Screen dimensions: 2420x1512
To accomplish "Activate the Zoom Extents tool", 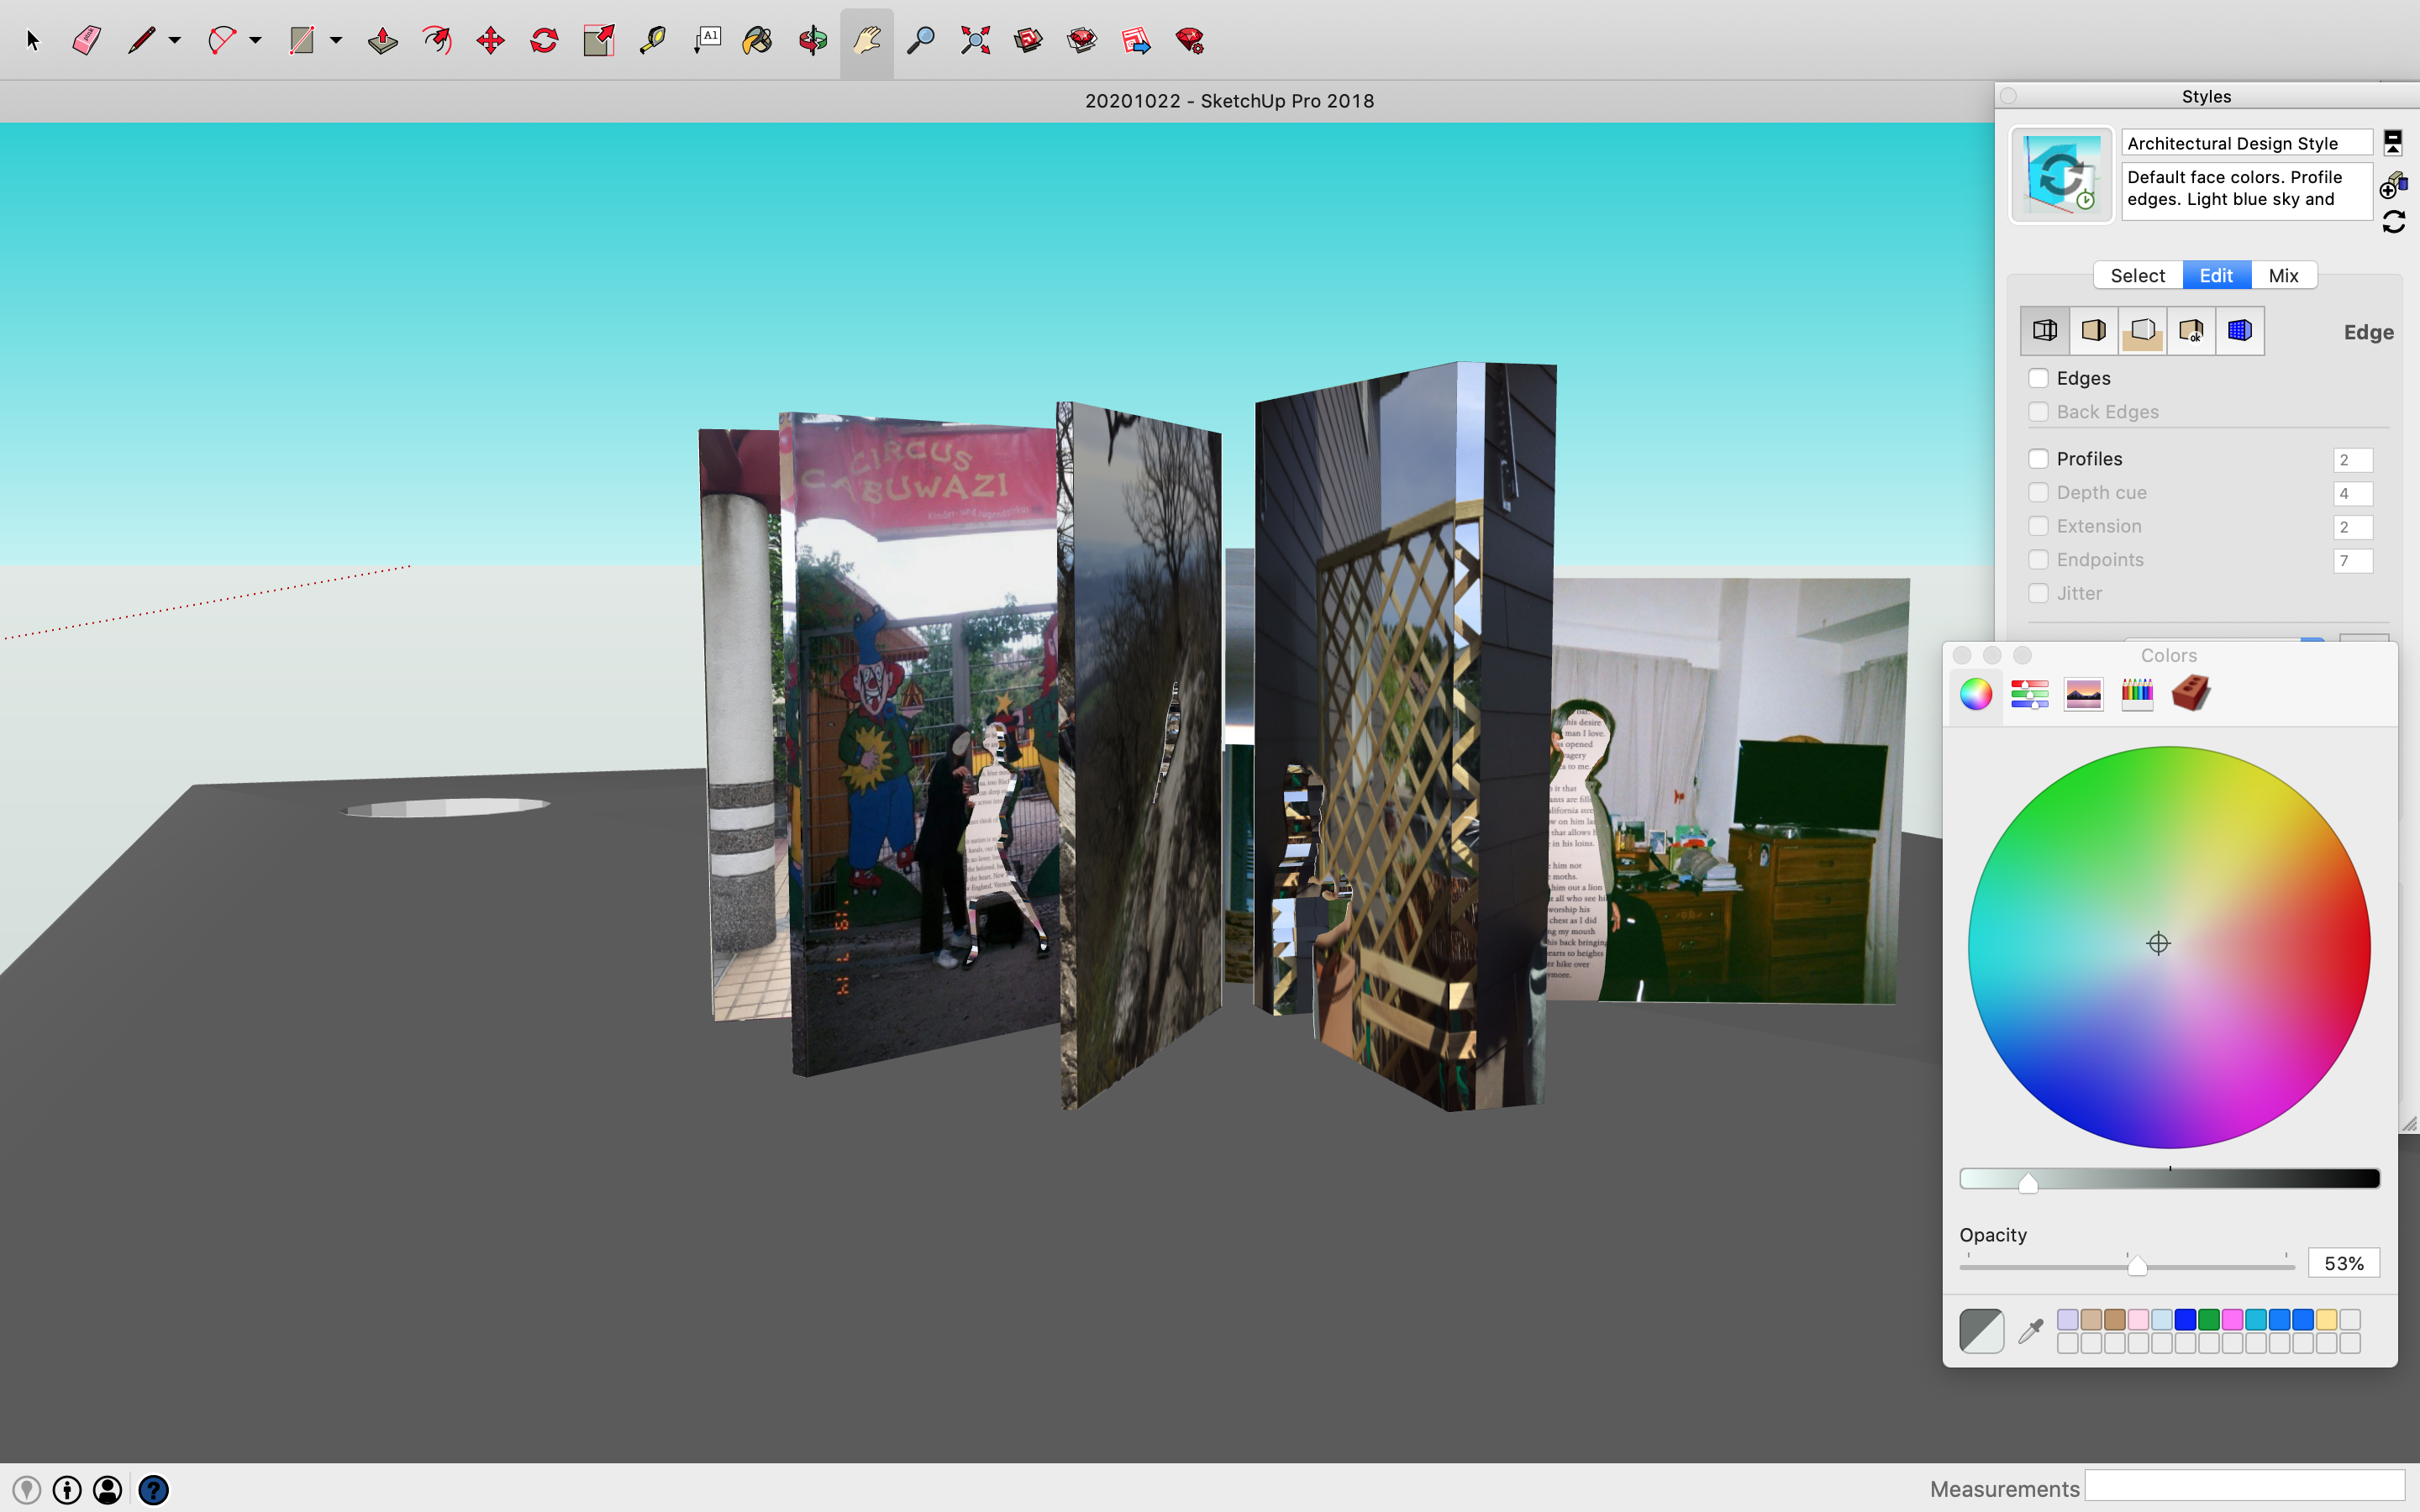I will pos(975,40).
